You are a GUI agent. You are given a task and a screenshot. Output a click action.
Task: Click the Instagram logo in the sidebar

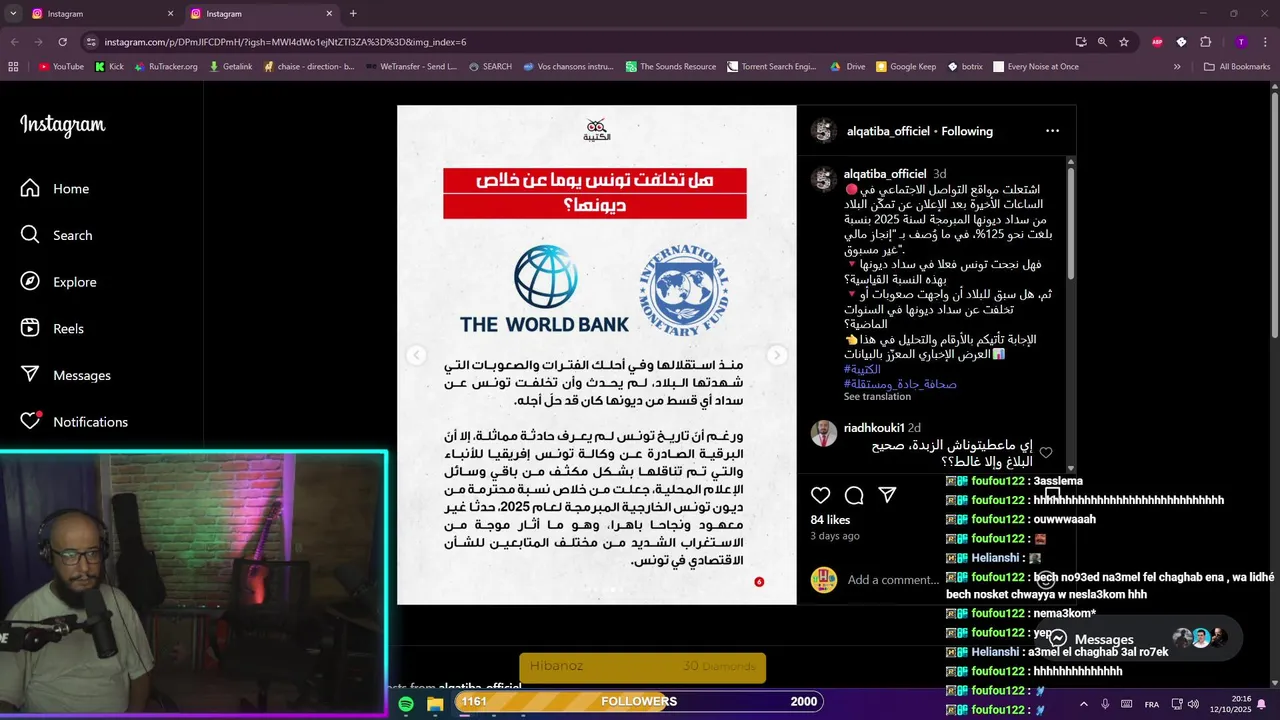click(62, 125)
